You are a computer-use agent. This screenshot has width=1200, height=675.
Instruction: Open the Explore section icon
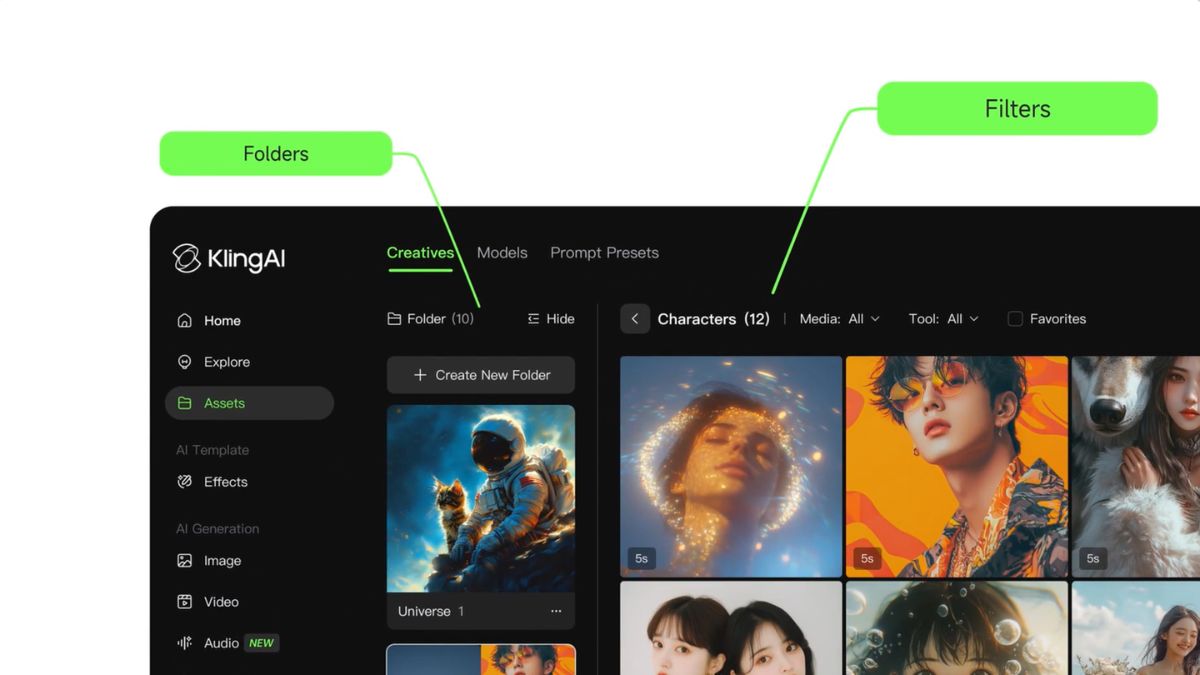(184, 362)
